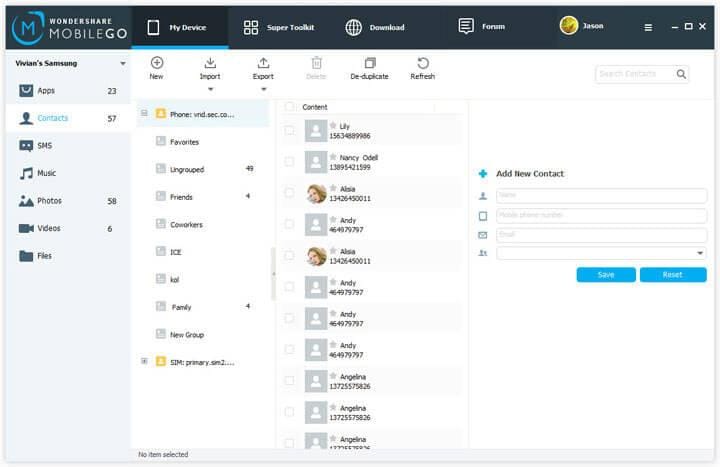Switch to the Super Toolkit tab
Screen dimensions: 720x467
[279, 28]
